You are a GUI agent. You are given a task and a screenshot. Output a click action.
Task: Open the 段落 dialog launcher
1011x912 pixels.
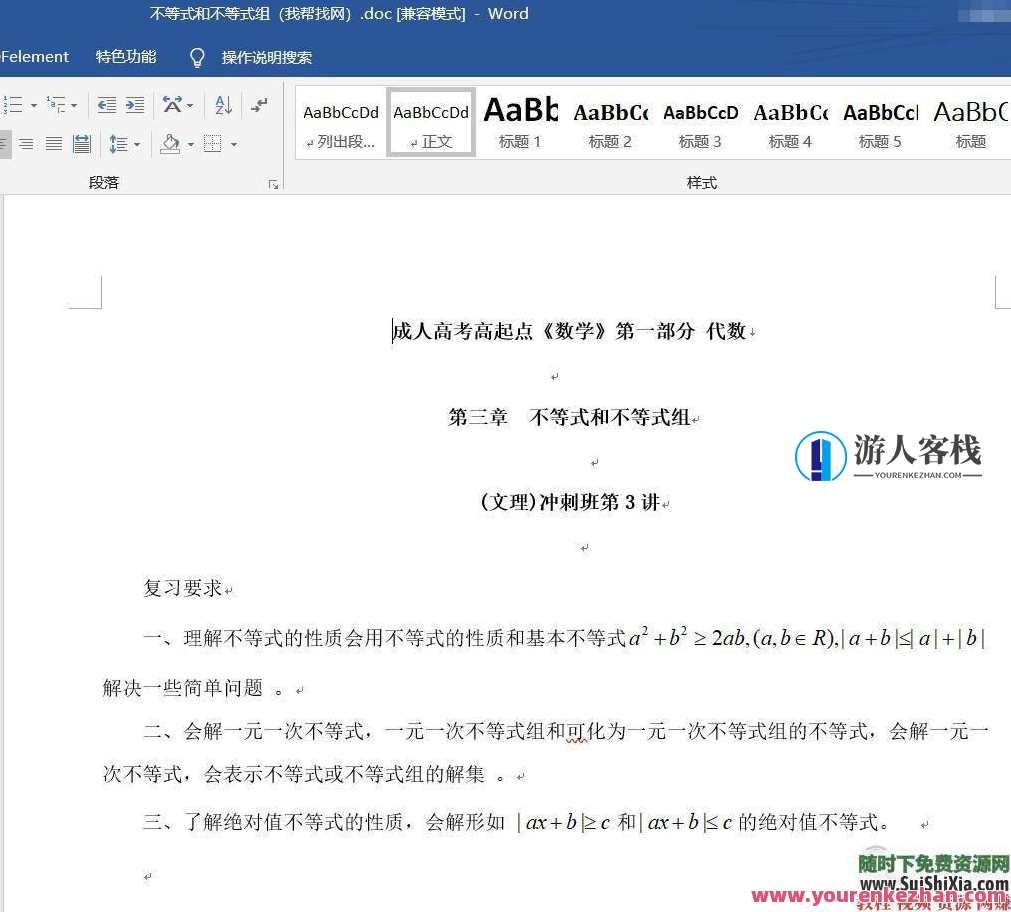coord(273,183)
